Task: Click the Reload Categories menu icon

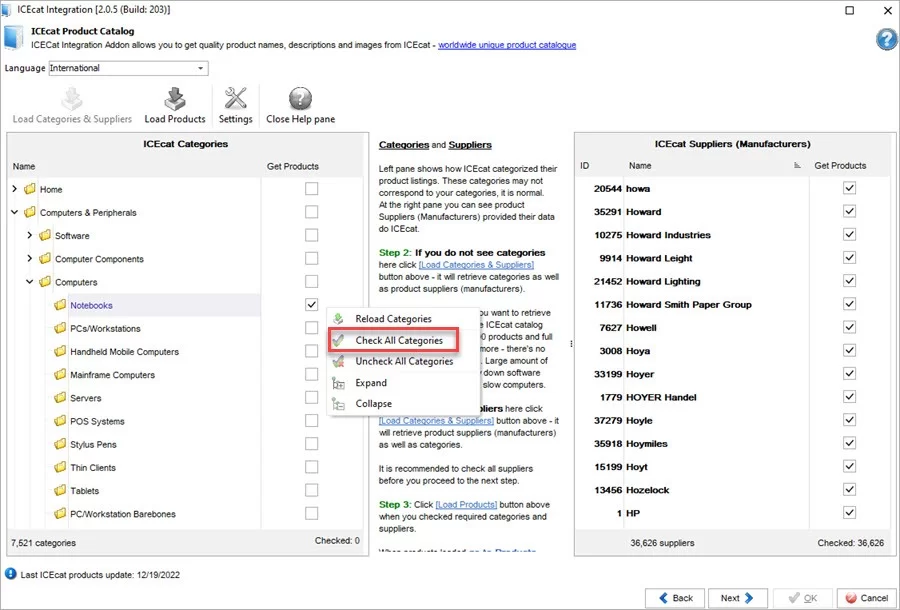Action: point(339,319)
